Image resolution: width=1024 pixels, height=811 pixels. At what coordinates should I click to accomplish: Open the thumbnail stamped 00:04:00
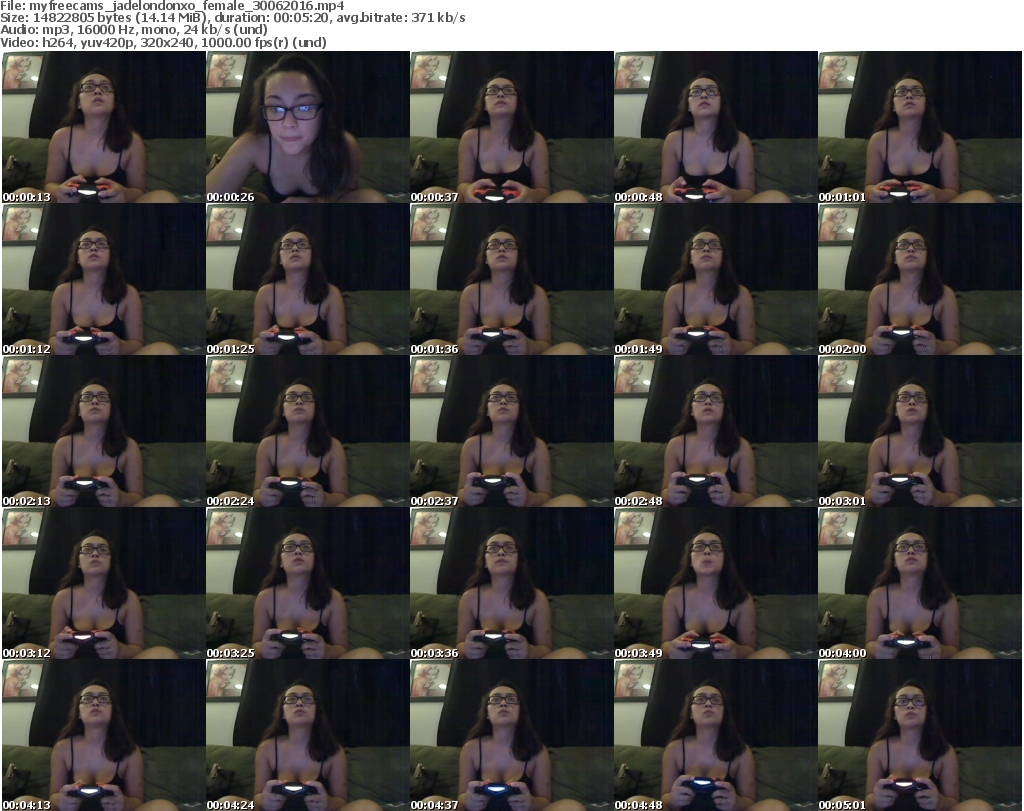tap(920, 584)
